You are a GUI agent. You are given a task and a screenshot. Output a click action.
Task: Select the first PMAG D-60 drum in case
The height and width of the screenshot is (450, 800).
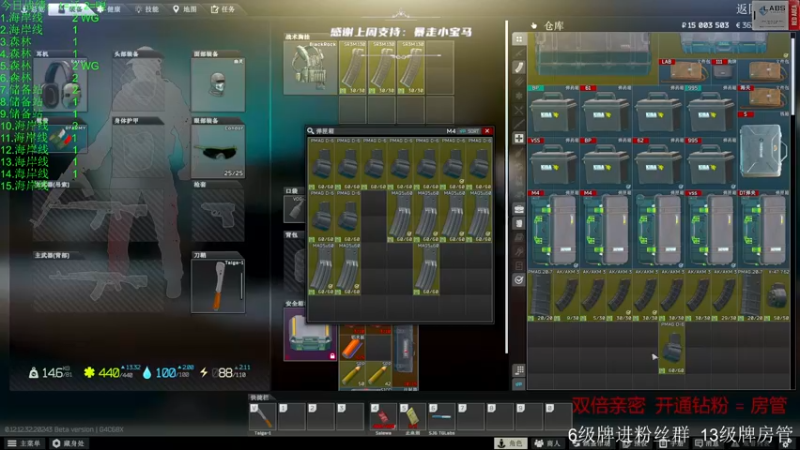(x=321, y=163)
